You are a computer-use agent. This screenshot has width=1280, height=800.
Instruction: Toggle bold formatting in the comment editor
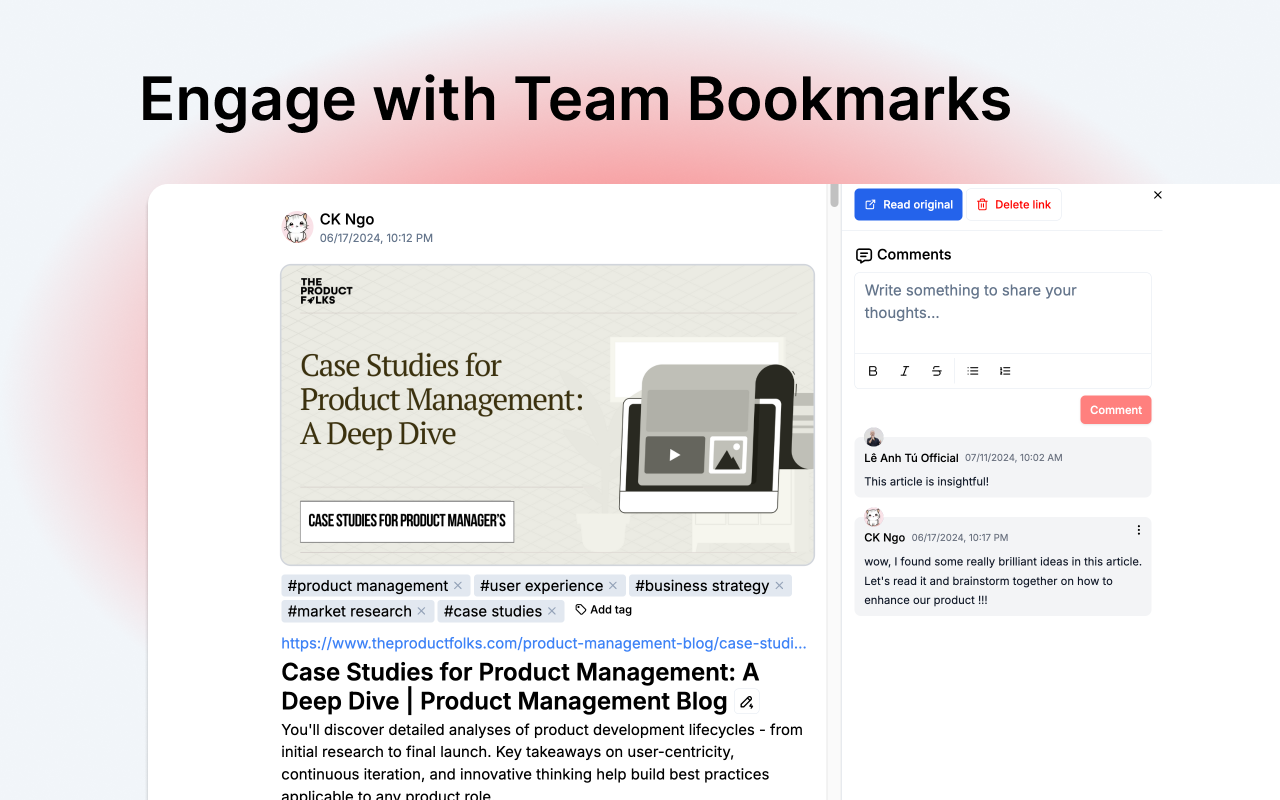click(x=872, y=370)
